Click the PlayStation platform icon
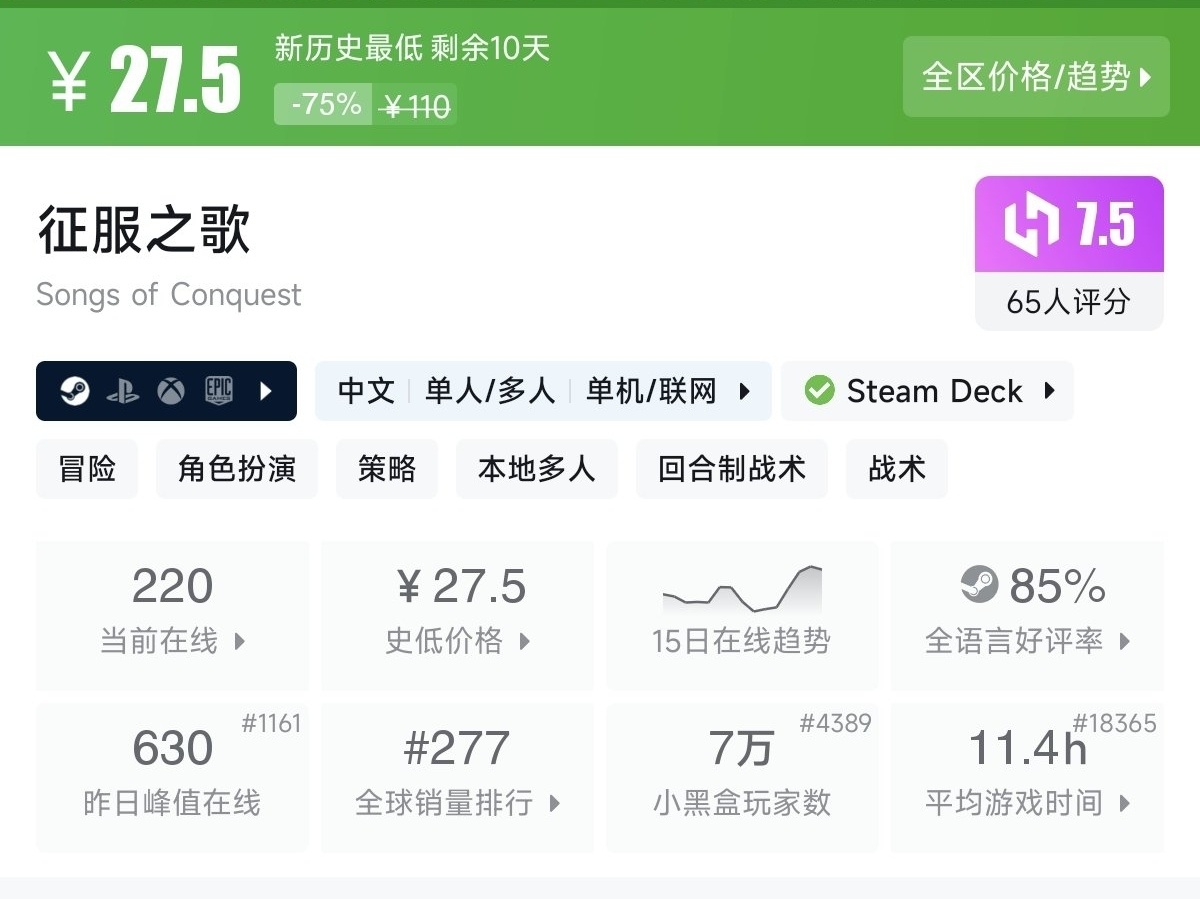1200x899 pixels. click(x=123, y=391)
